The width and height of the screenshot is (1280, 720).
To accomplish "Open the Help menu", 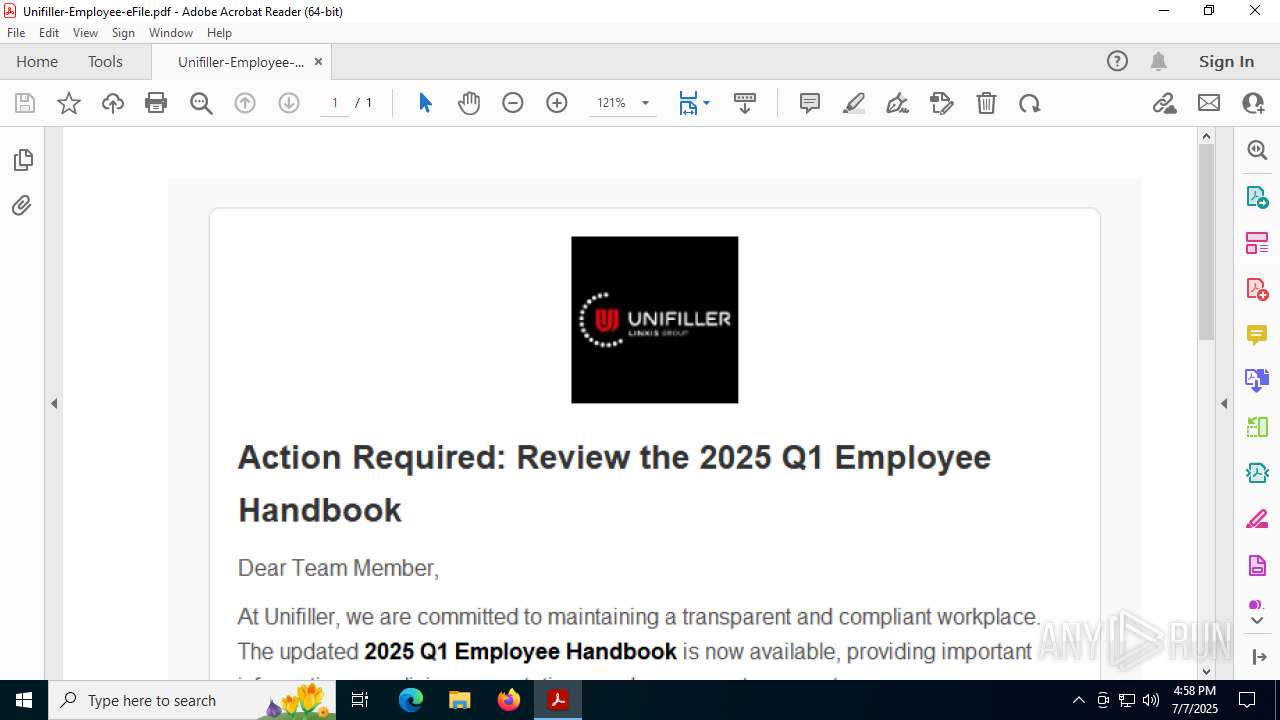I will [219, 33].
